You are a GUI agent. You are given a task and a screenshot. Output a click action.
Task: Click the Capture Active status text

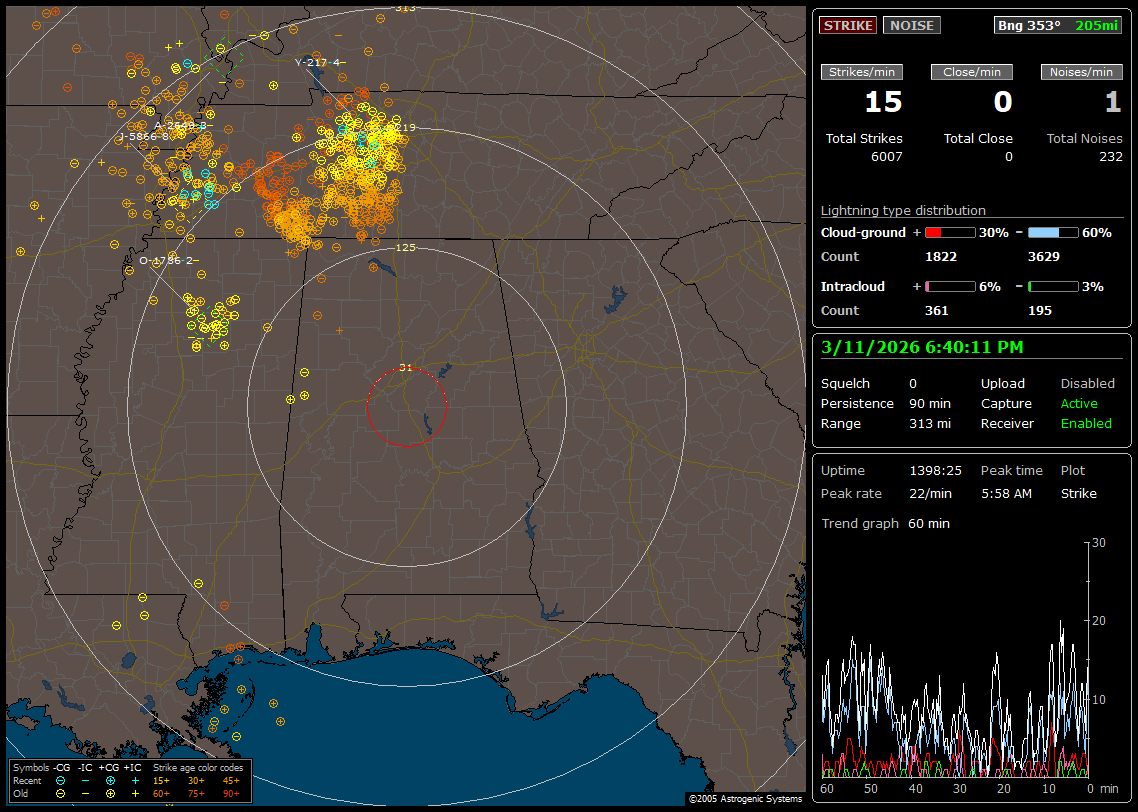click(x=1079, y=403)
